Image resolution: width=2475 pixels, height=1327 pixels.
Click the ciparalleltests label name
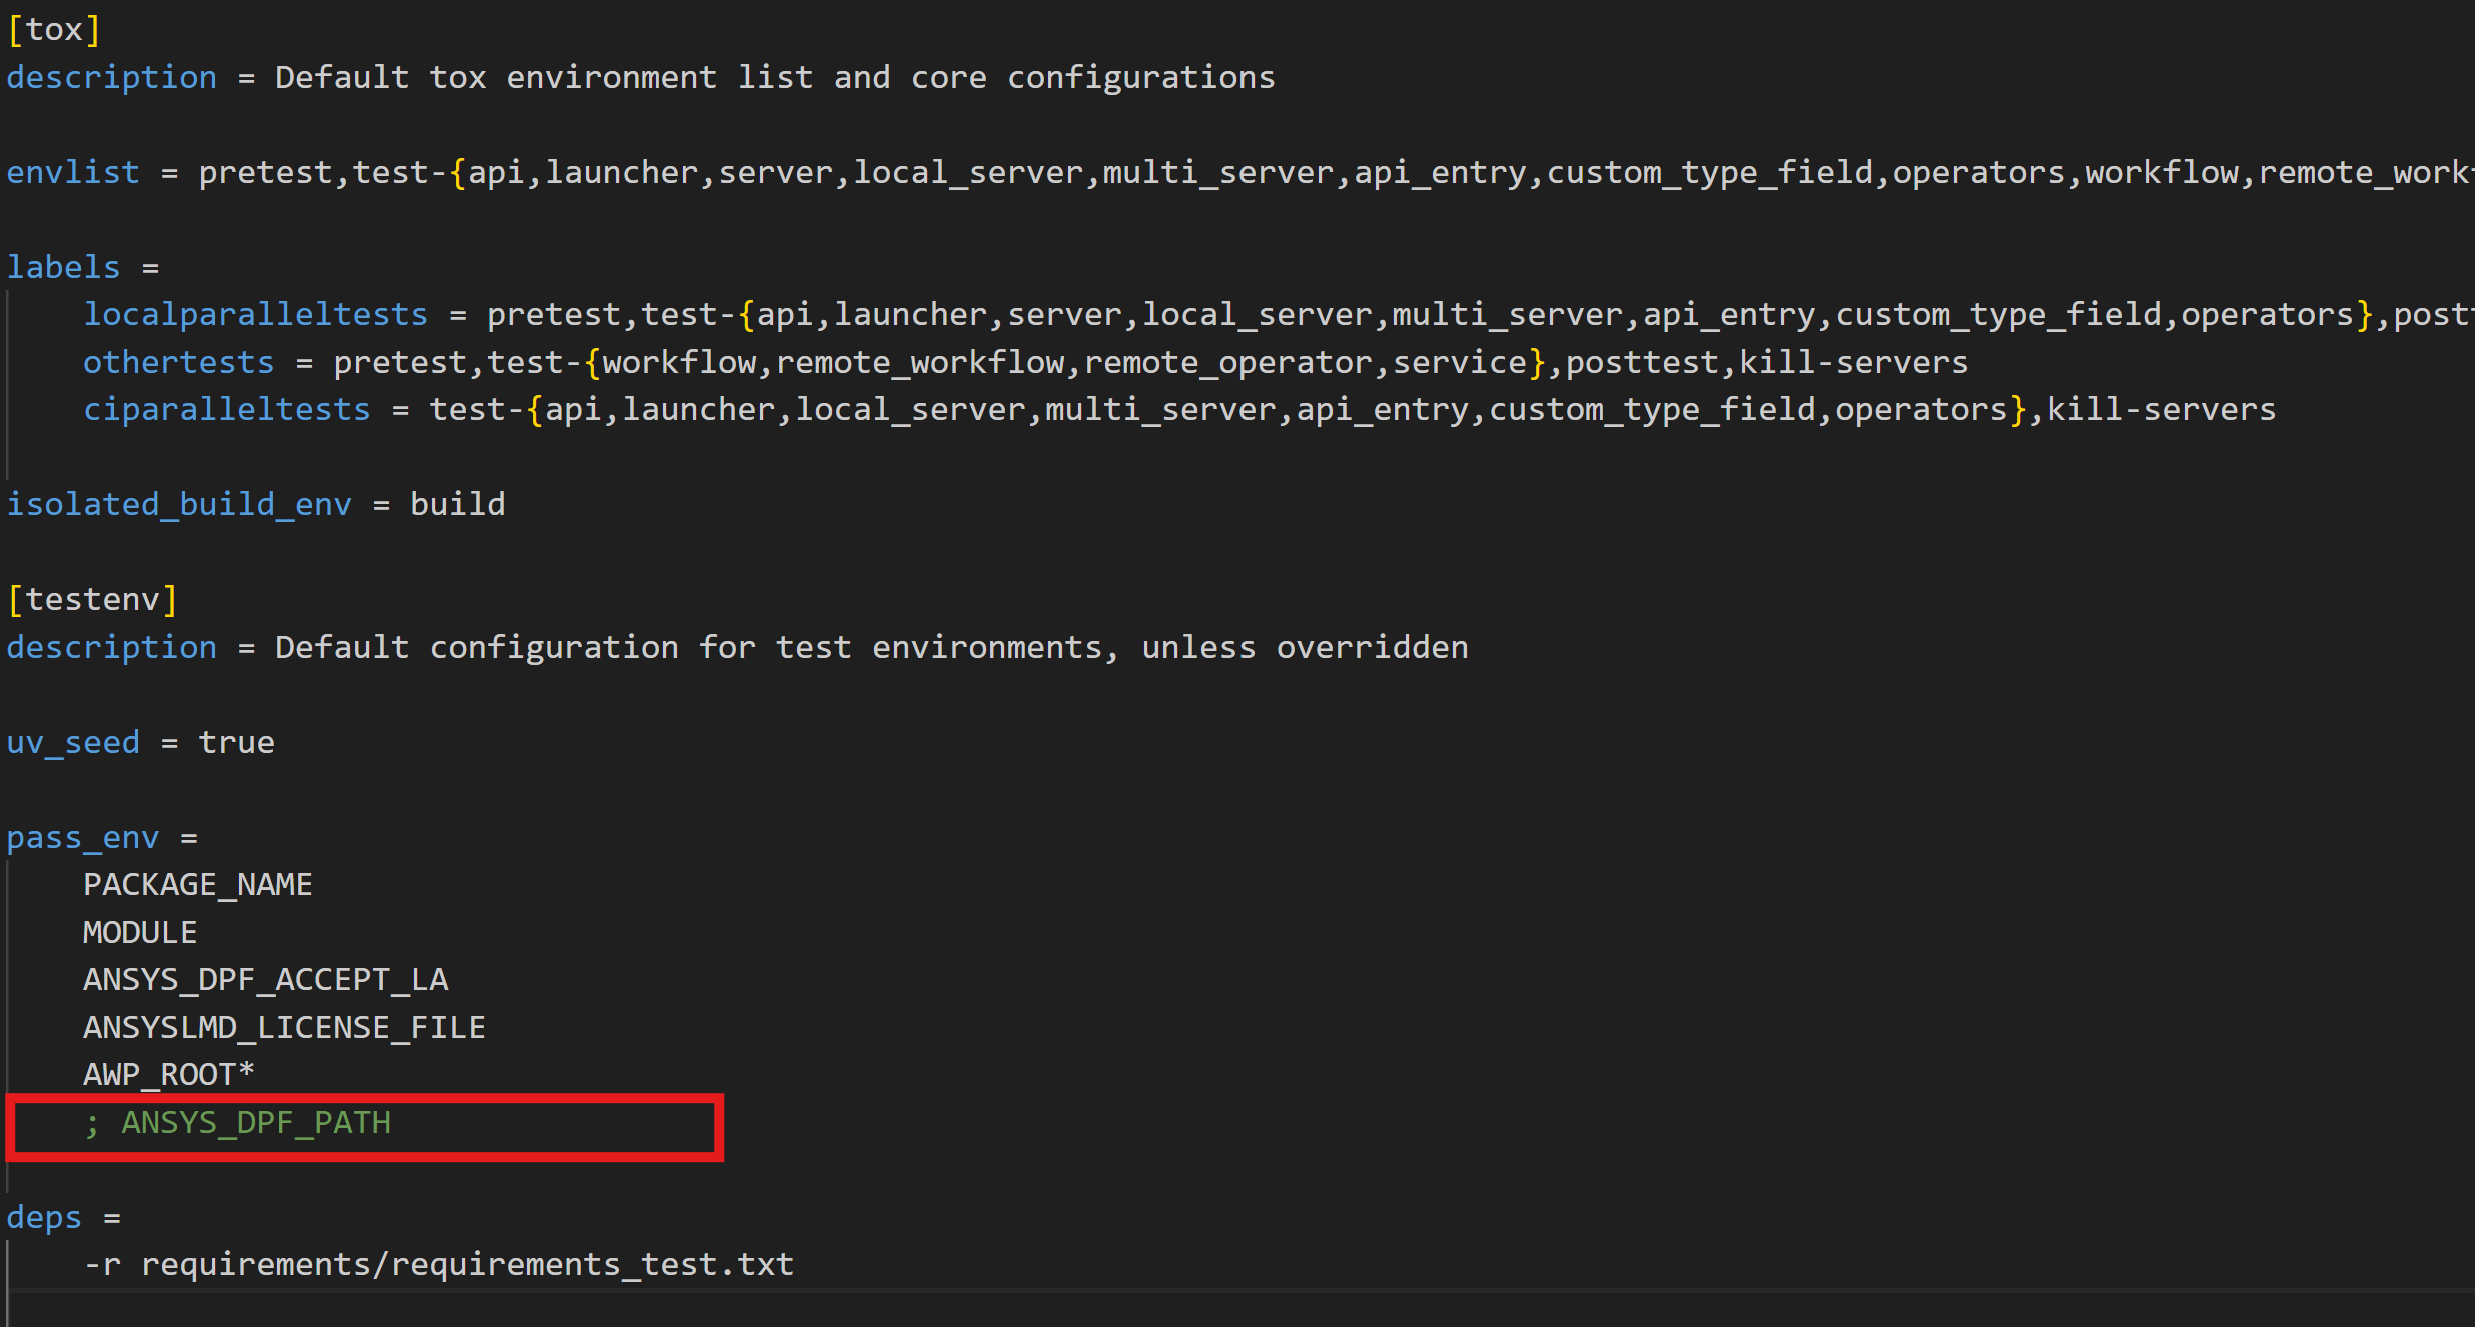pos(226,409)
